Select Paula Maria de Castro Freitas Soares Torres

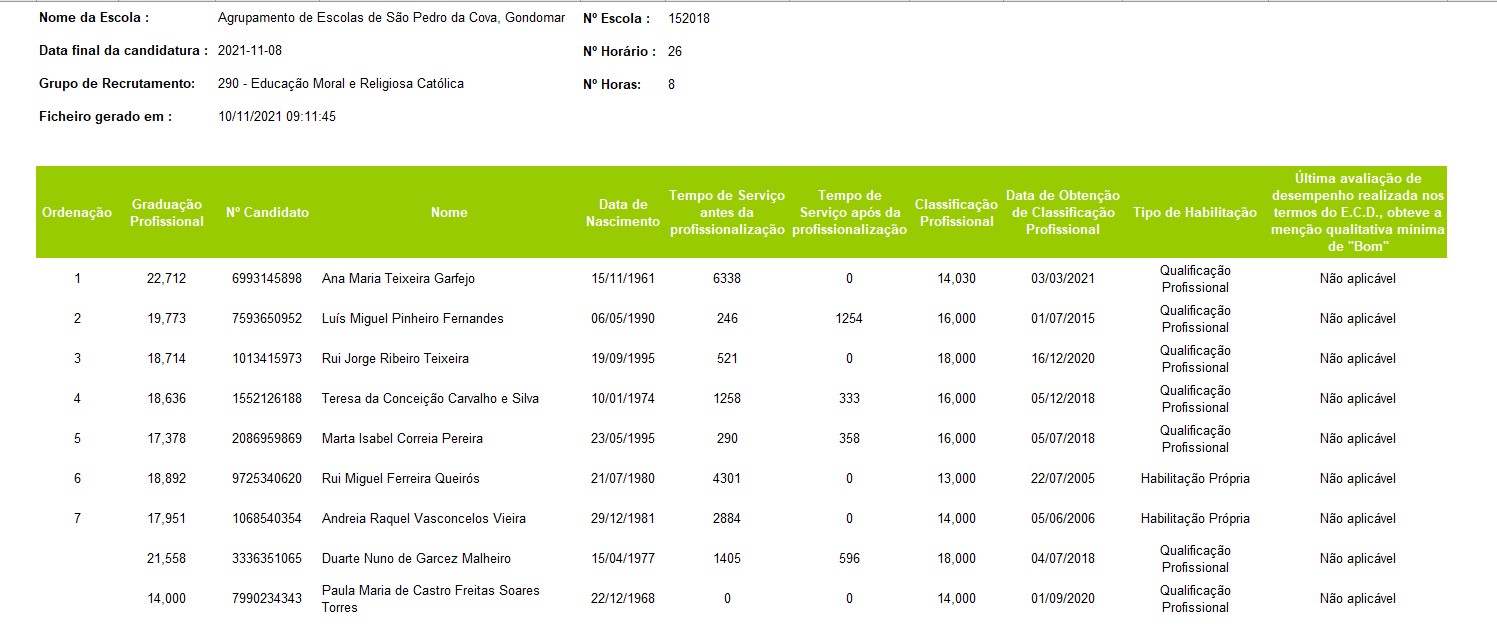click(430, 598)
